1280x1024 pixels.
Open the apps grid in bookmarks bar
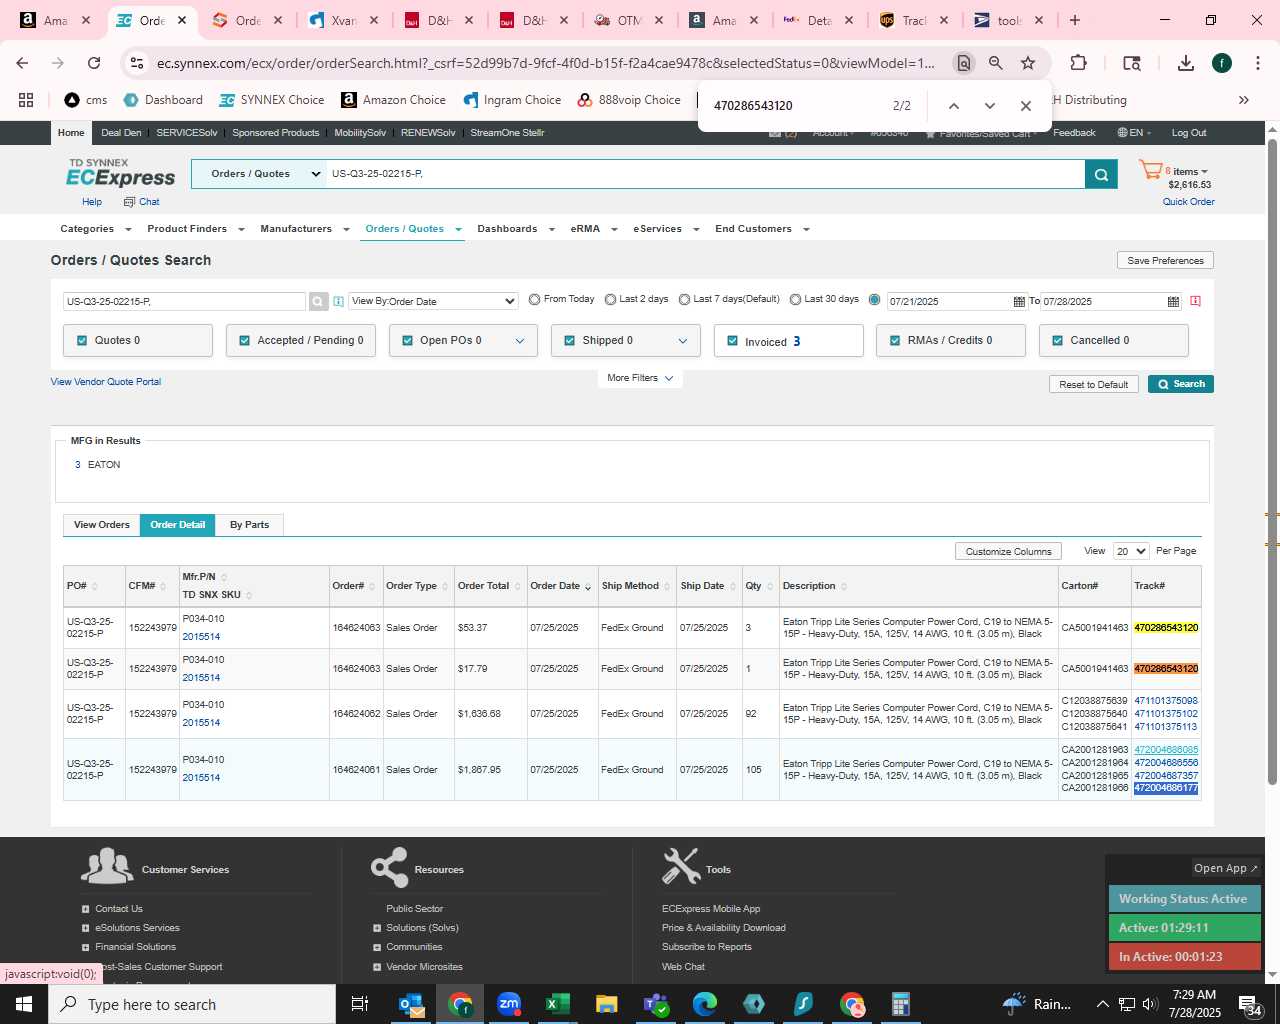point(26,100)
